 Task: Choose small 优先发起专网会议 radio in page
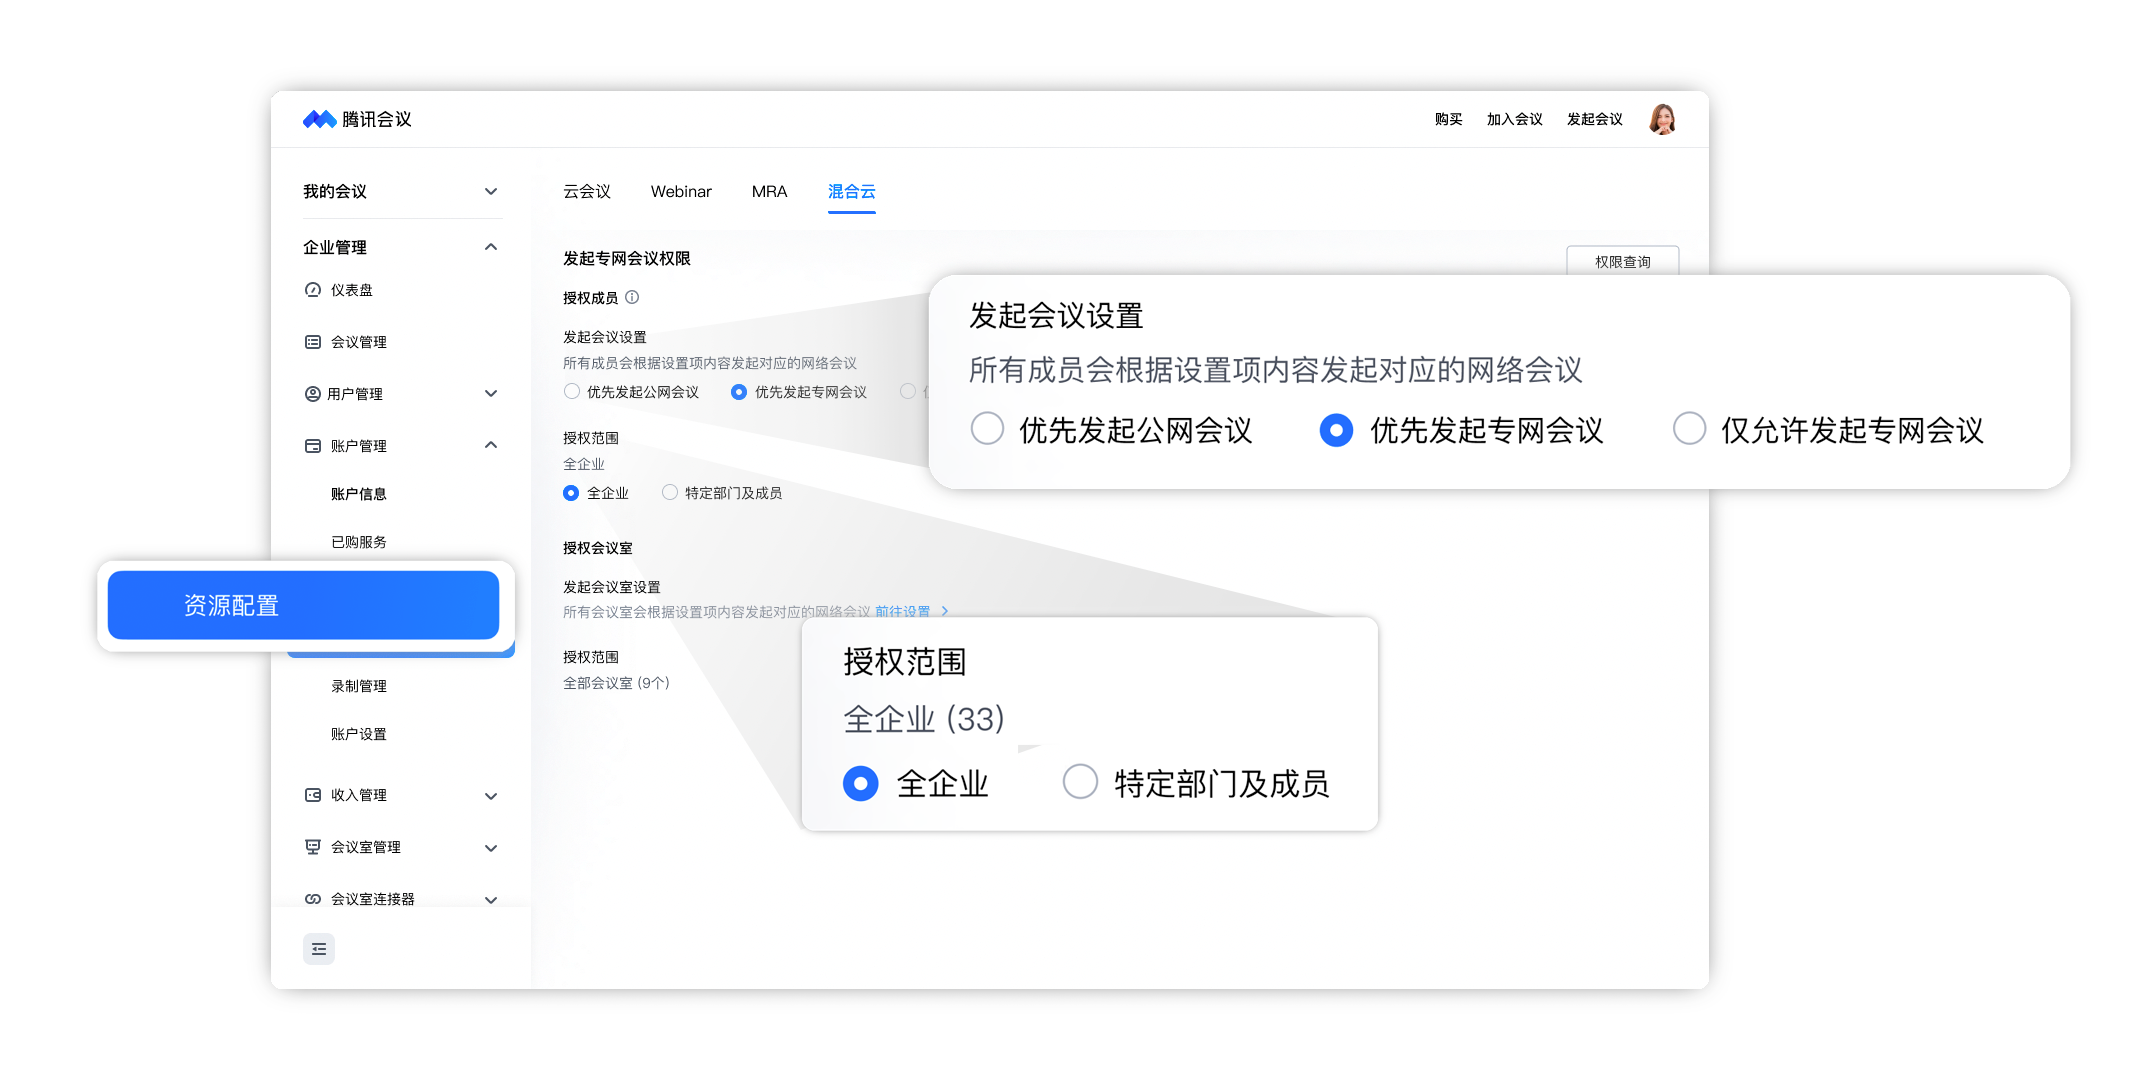pos(739,392)
